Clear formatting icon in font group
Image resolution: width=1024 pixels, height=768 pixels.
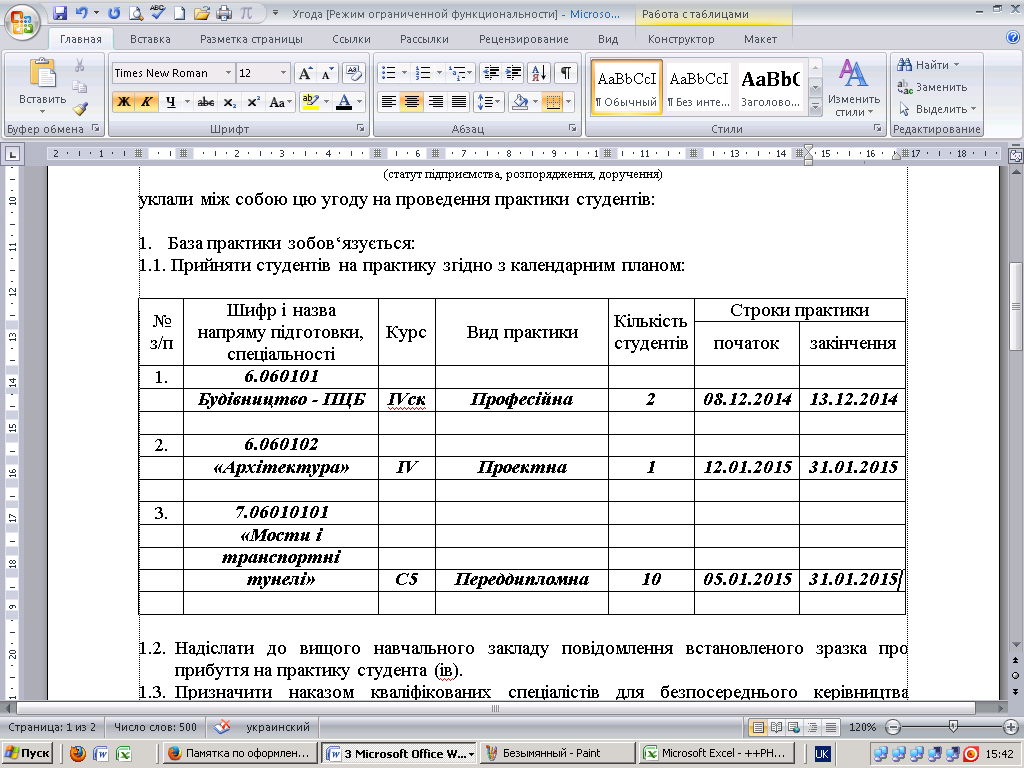(x=353, y=73)
